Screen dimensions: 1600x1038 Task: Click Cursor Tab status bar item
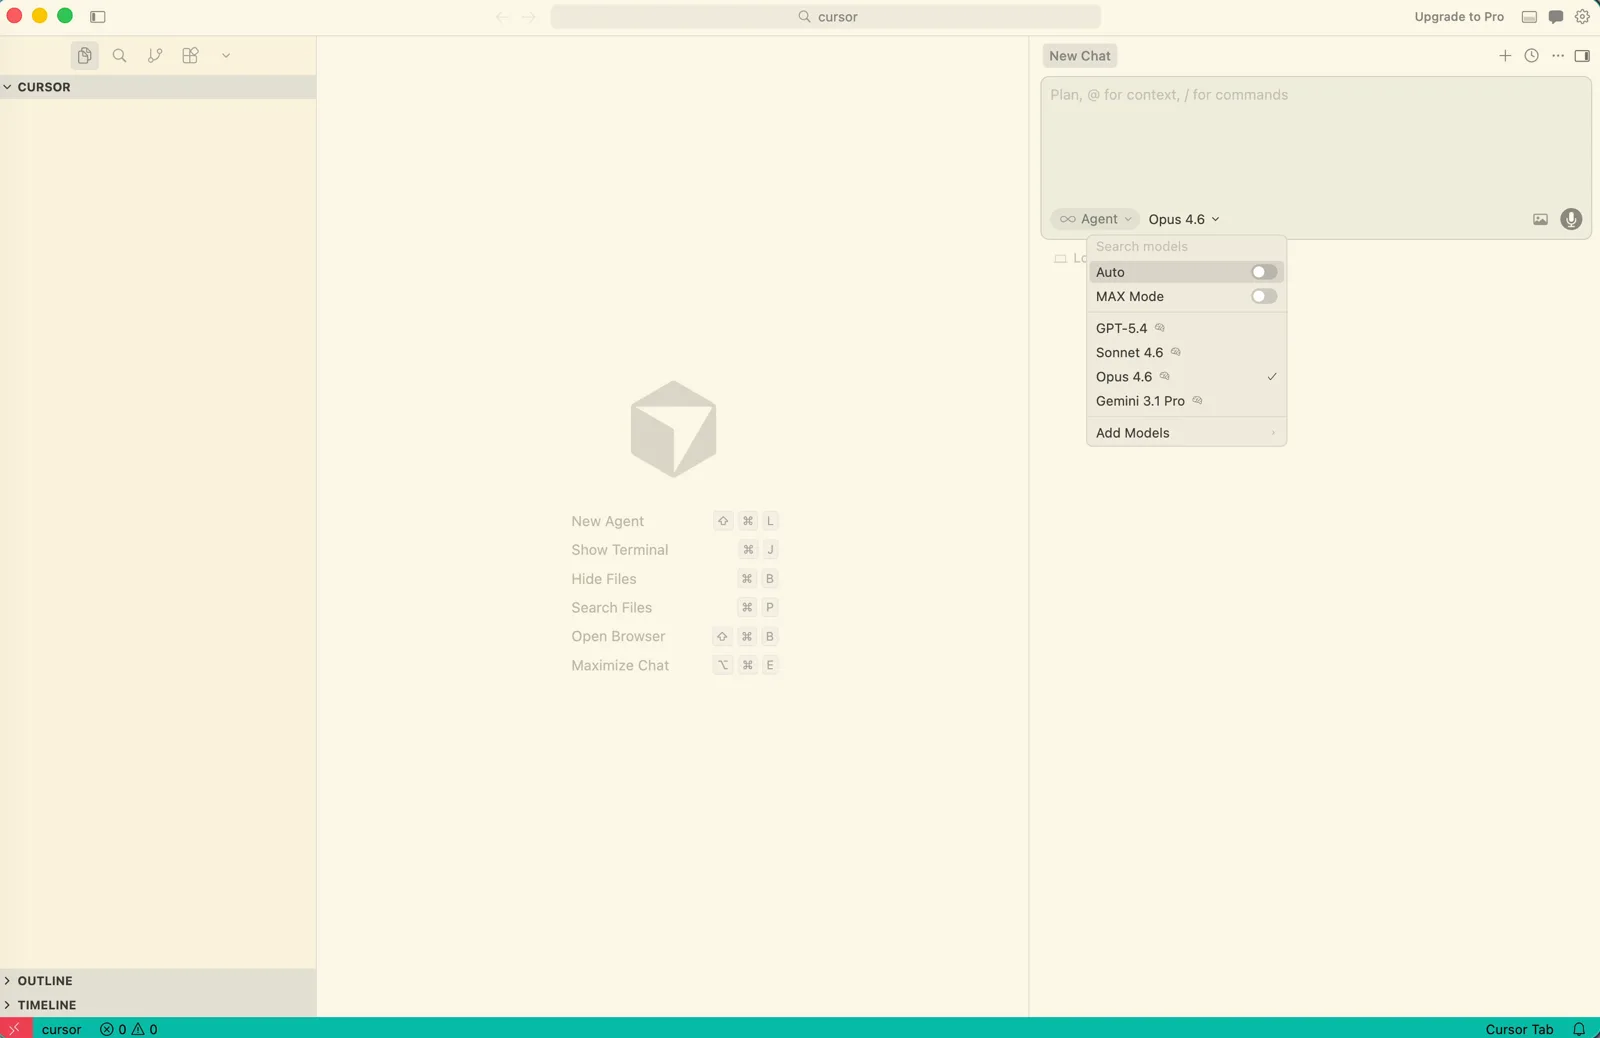click(x=1519, y=1029)
